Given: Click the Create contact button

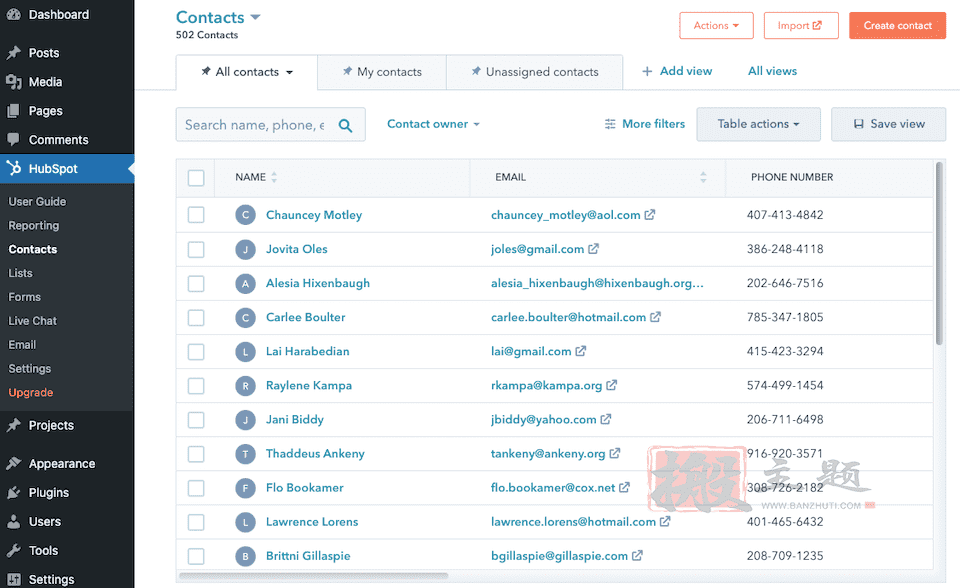Looking at the screenshot, I should 898,26.
